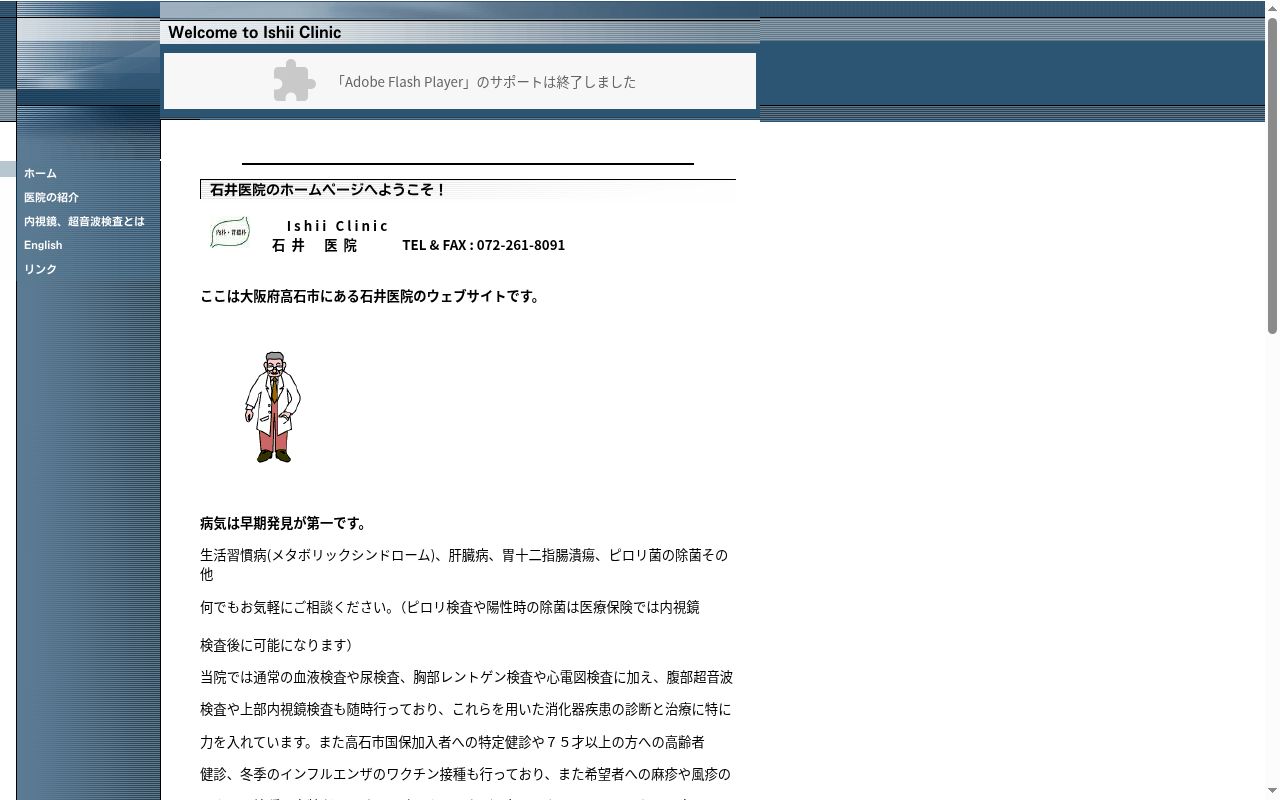Click the 'Ishii Clinic' spaced name text
The height and width of the screenshot is (800, 1280).
point(338,226)
